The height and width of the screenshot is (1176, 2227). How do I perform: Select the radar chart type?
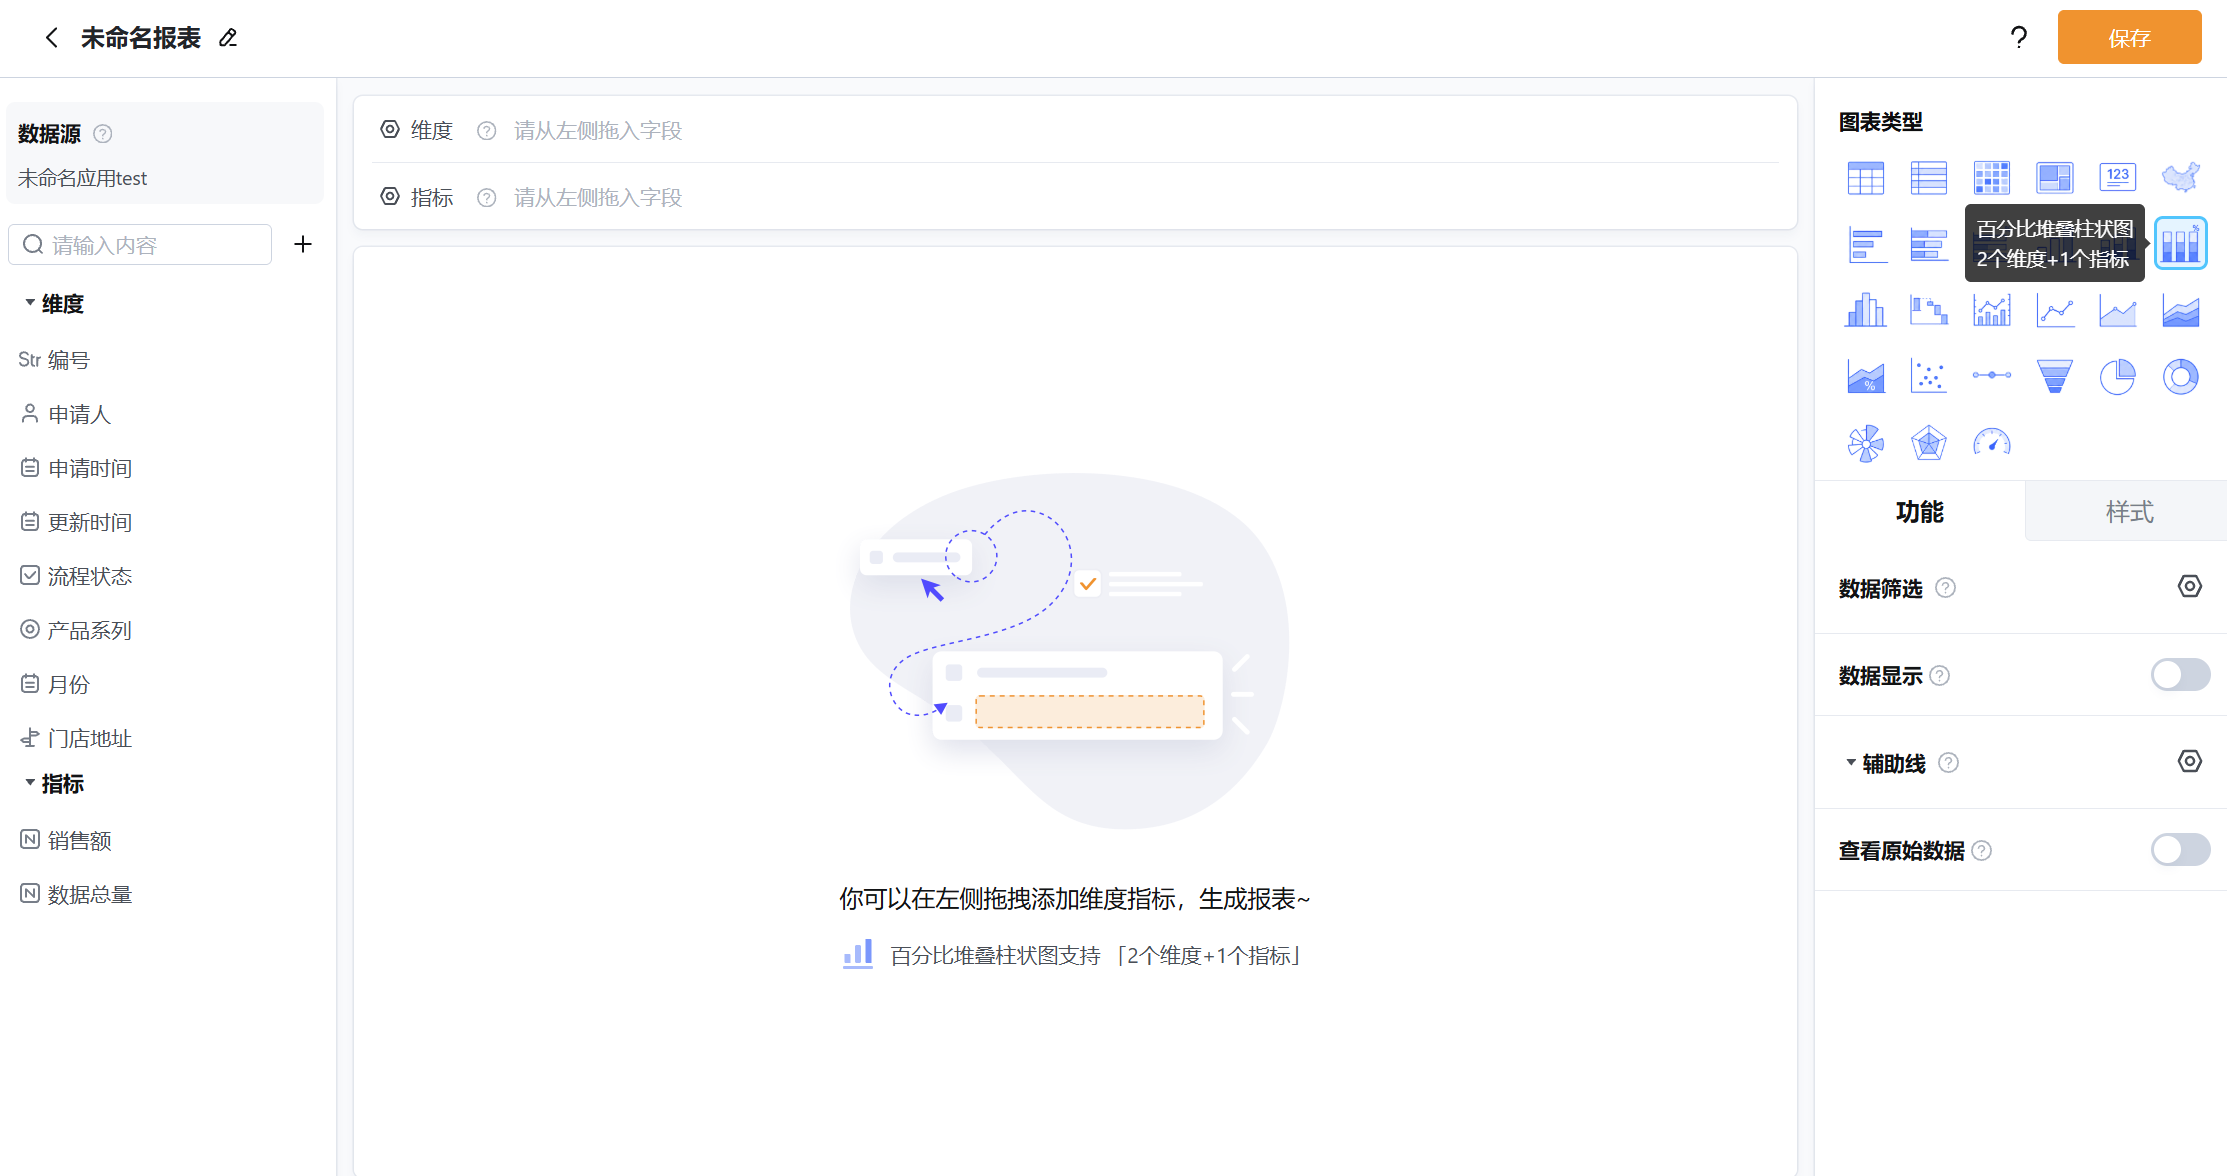tap(1928, 443)
